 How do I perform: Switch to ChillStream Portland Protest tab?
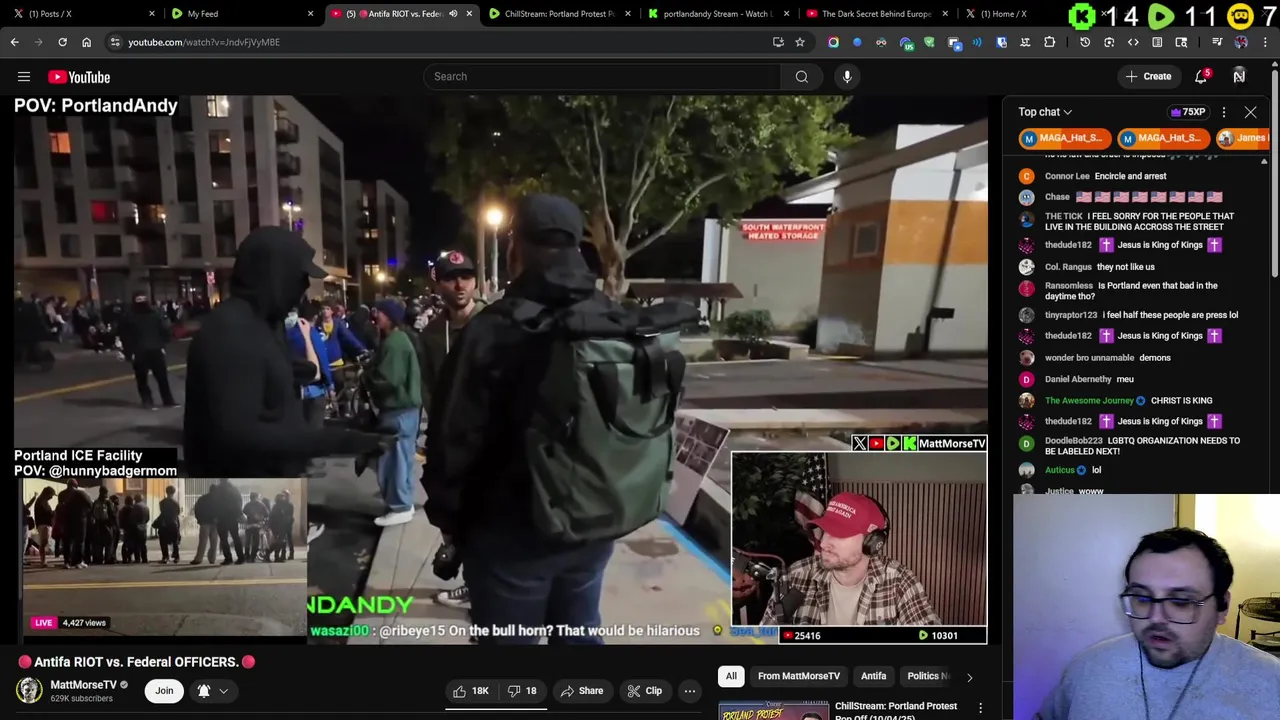[560, 14]
